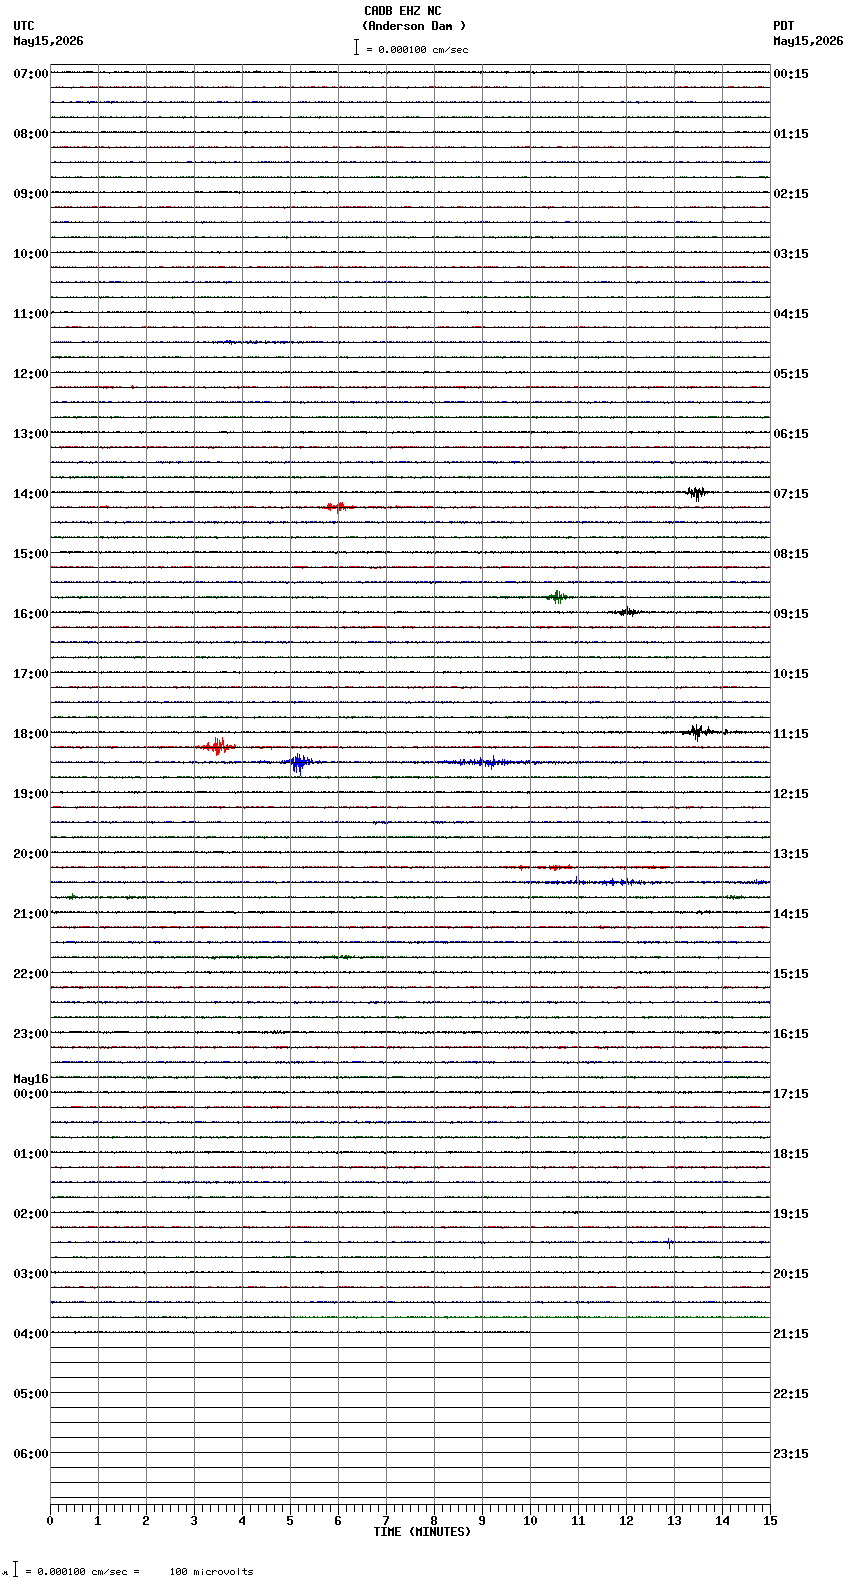
Task: Click the 23:15 PDT time label
Action: tap(791, 1454)
